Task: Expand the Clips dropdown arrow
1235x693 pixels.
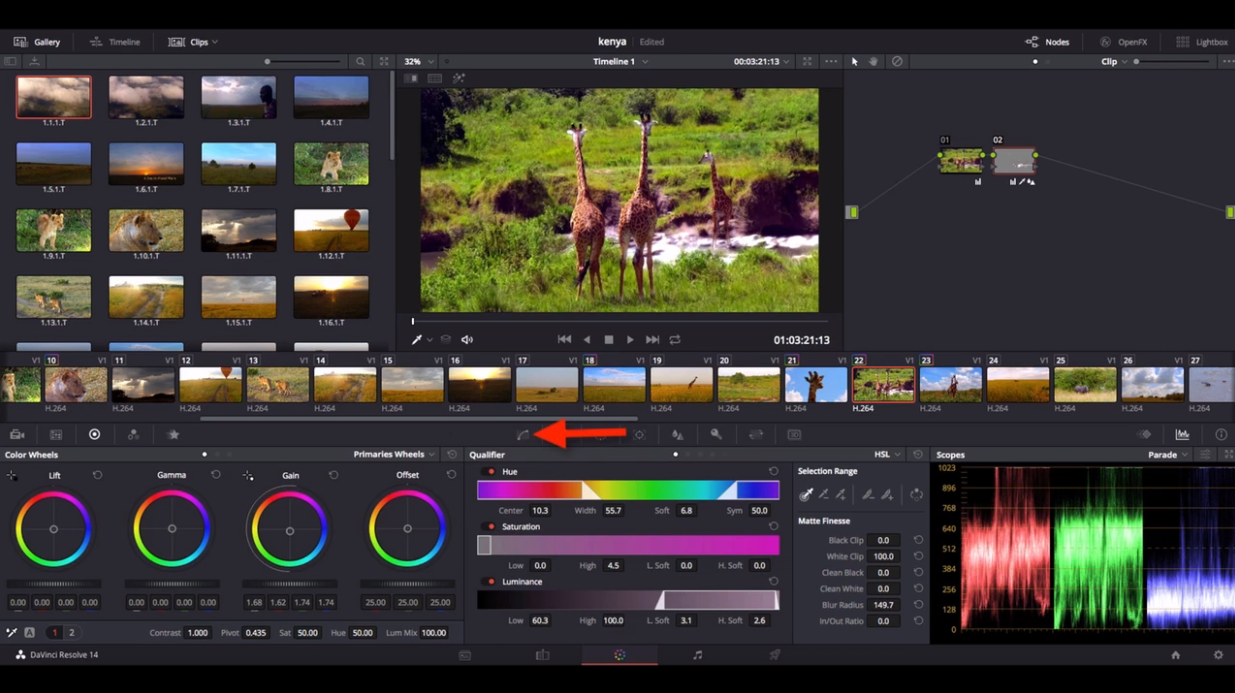Action: [215, 42]
